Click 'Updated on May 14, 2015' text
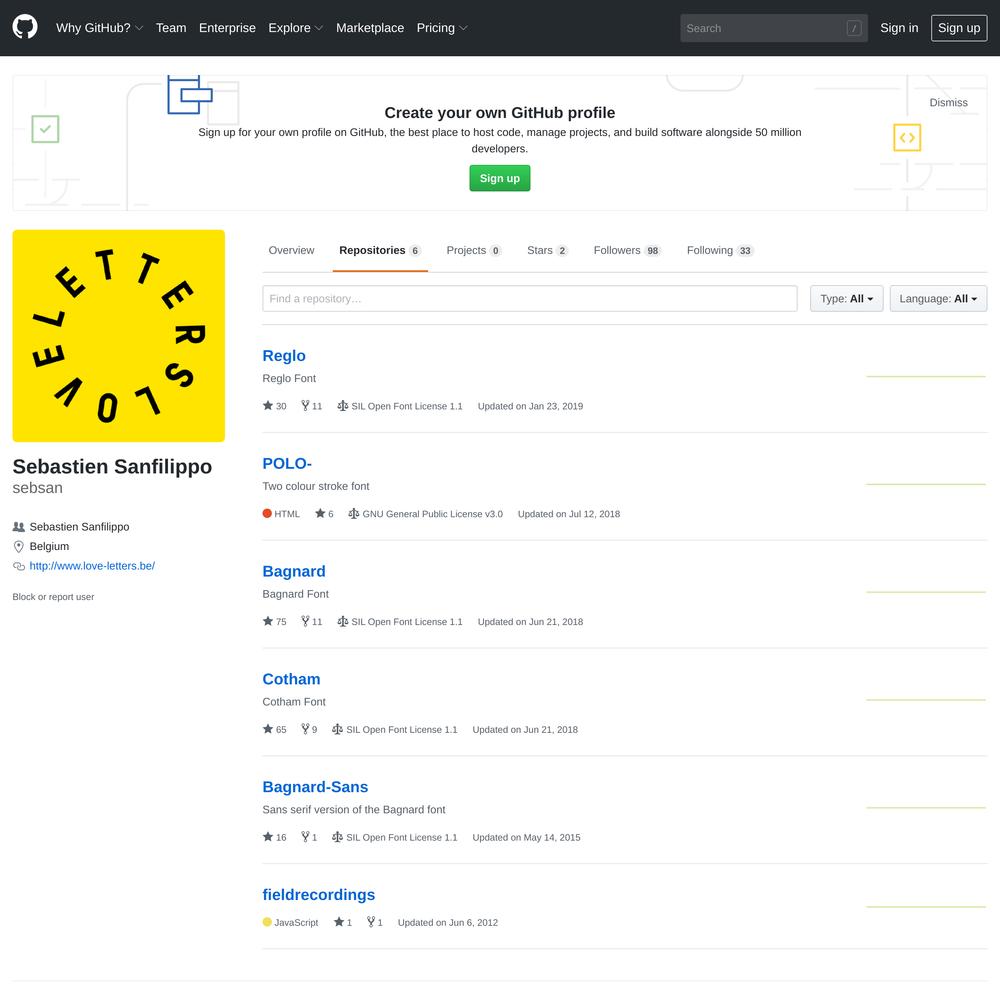The height and width of the screenshot is (1000, 1000). [x=526, y=837]
